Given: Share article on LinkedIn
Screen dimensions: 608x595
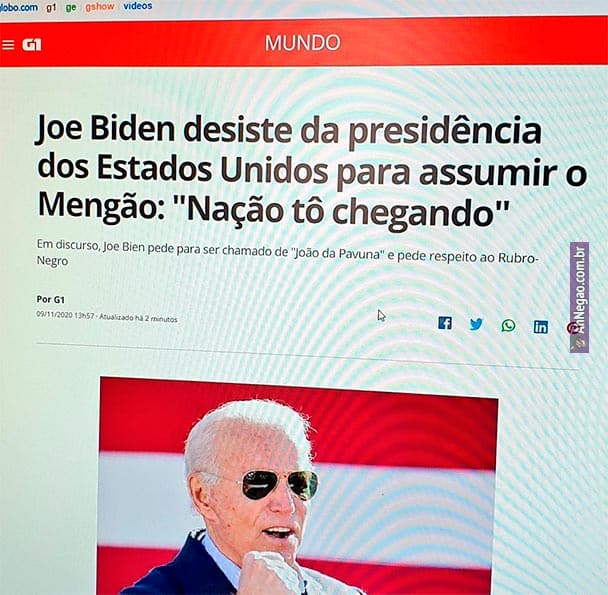Looking at the screenshot, I should (x=541, y=327).
